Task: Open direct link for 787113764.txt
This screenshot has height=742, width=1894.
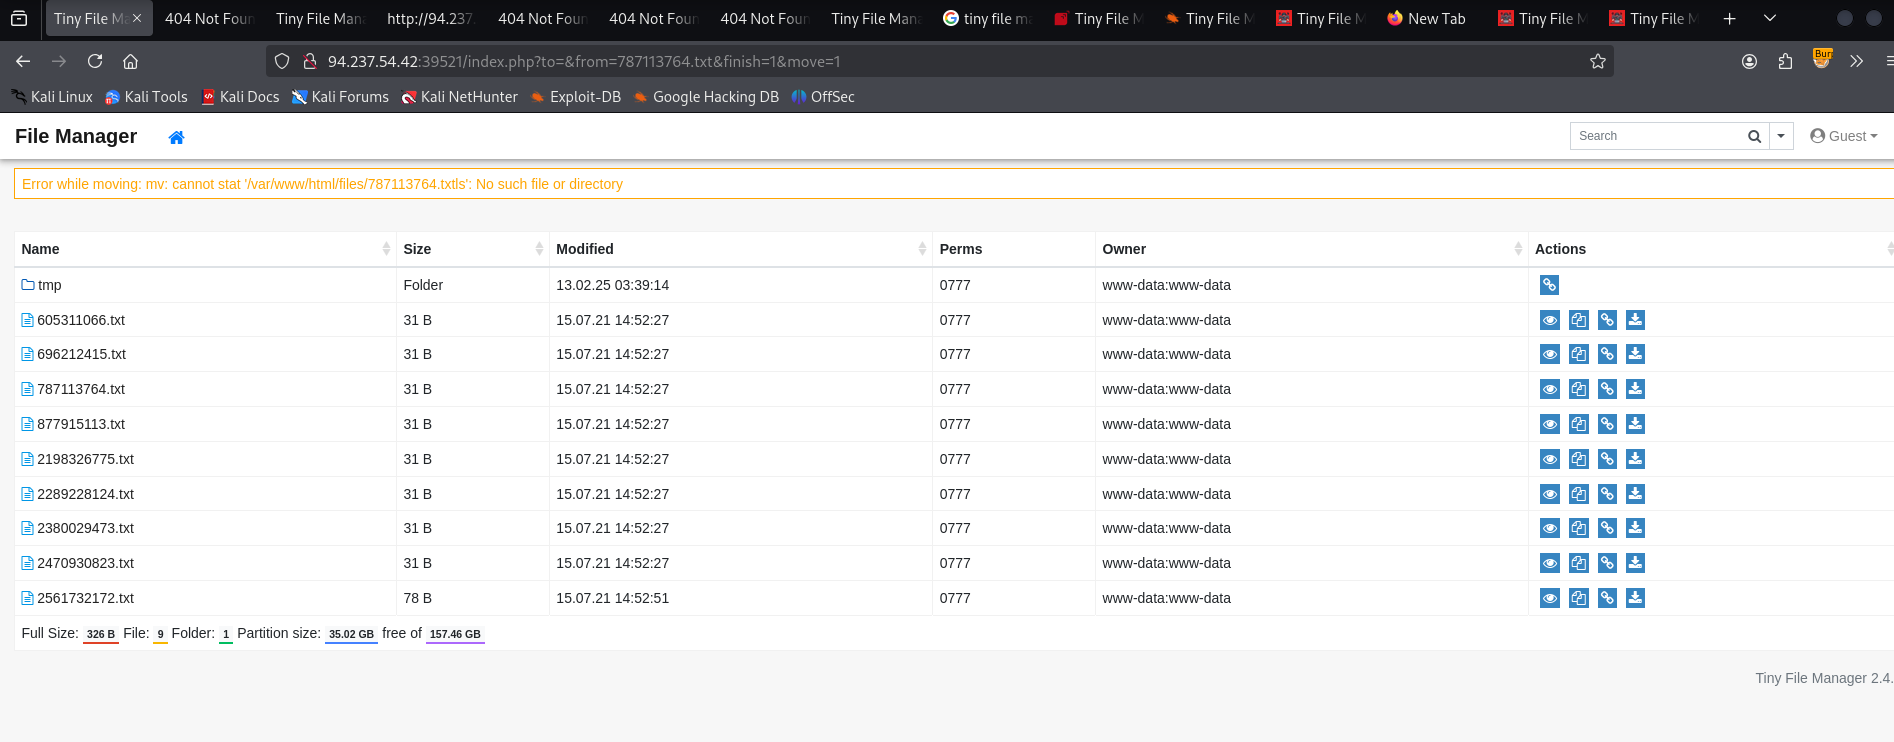Action: [x=1607, y=389]
